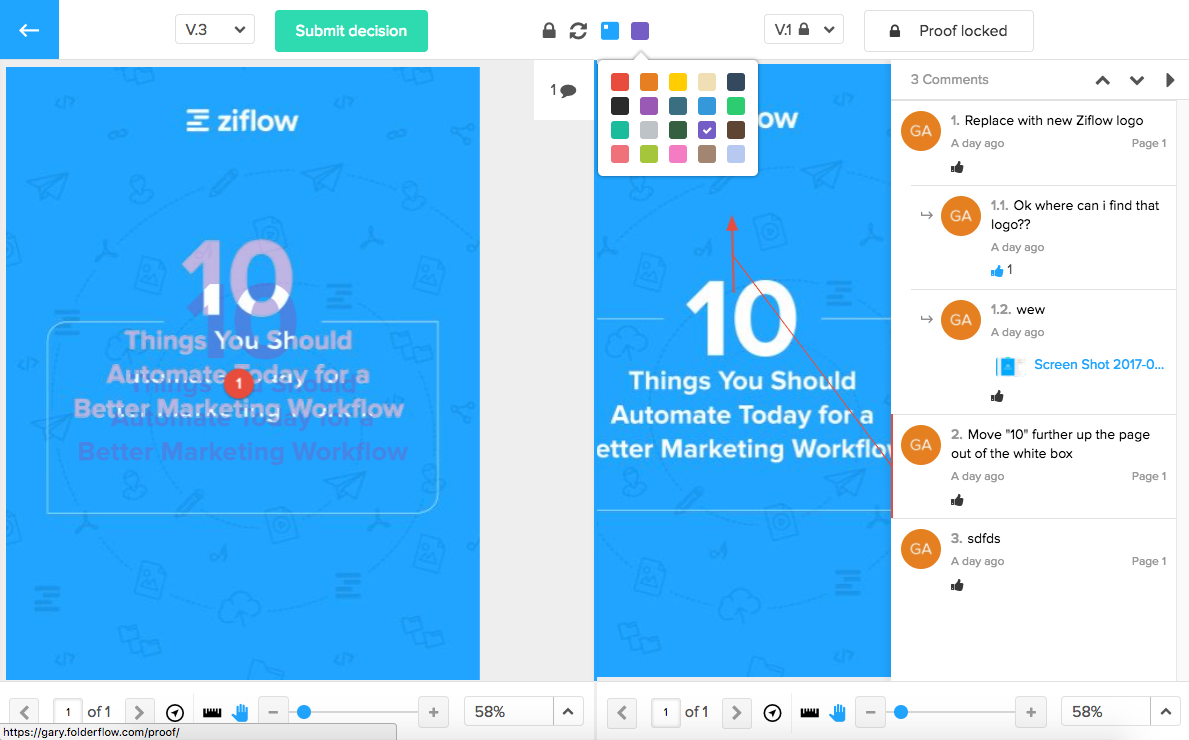The width and height of the screenshot is (1189, 740).
Task: Go to next comment with down chevron
Action: (1137, 80)
